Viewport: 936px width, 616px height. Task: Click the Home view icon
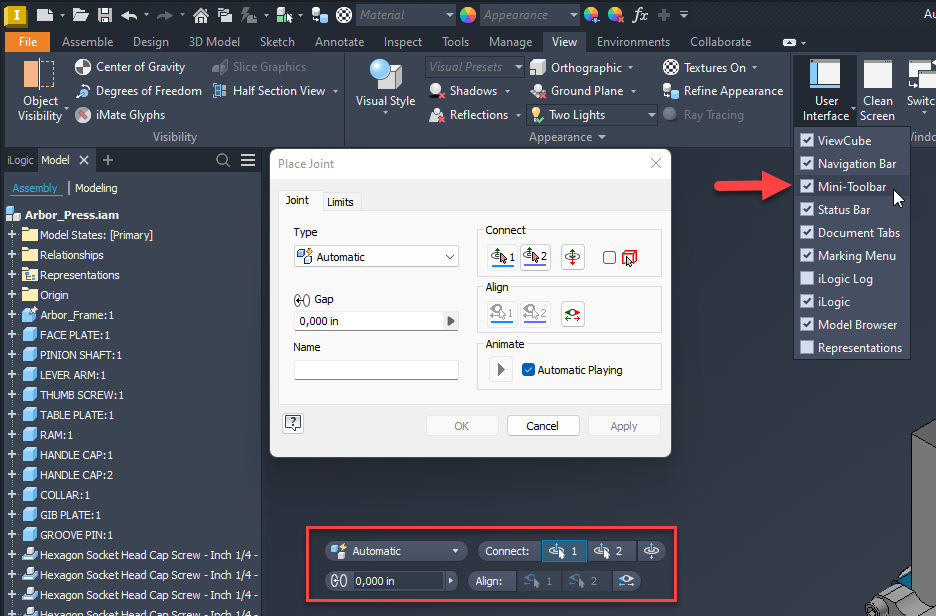click(x=201, y=16)
